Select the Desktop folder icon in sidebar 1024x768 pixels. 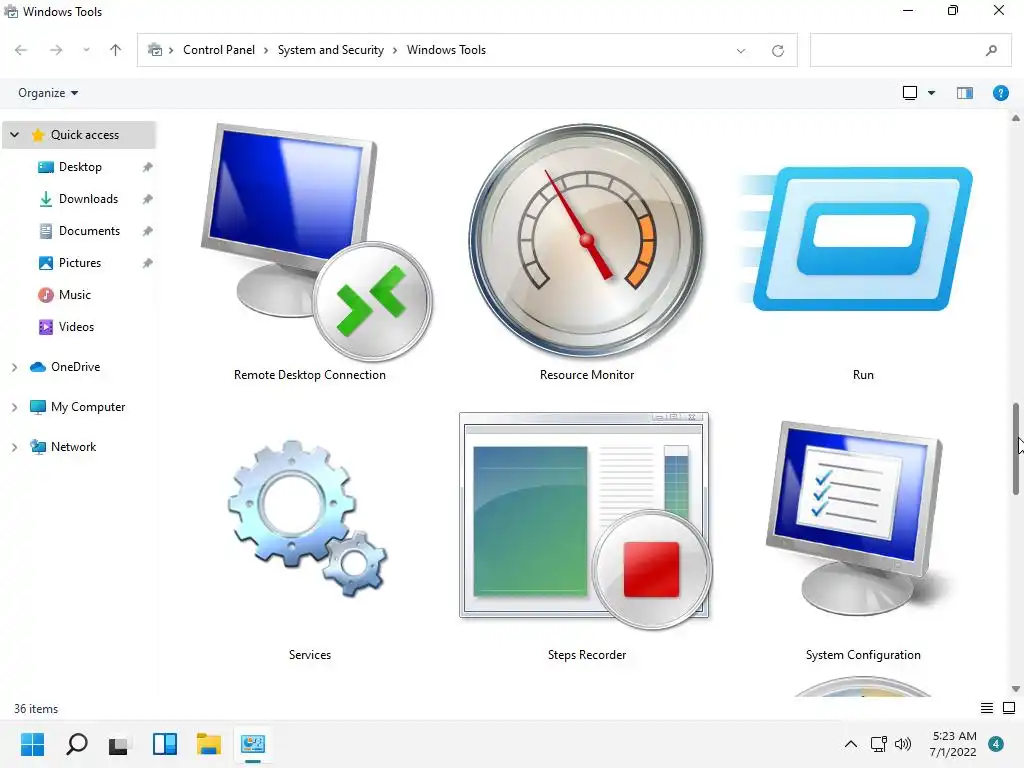pos(46,167)
